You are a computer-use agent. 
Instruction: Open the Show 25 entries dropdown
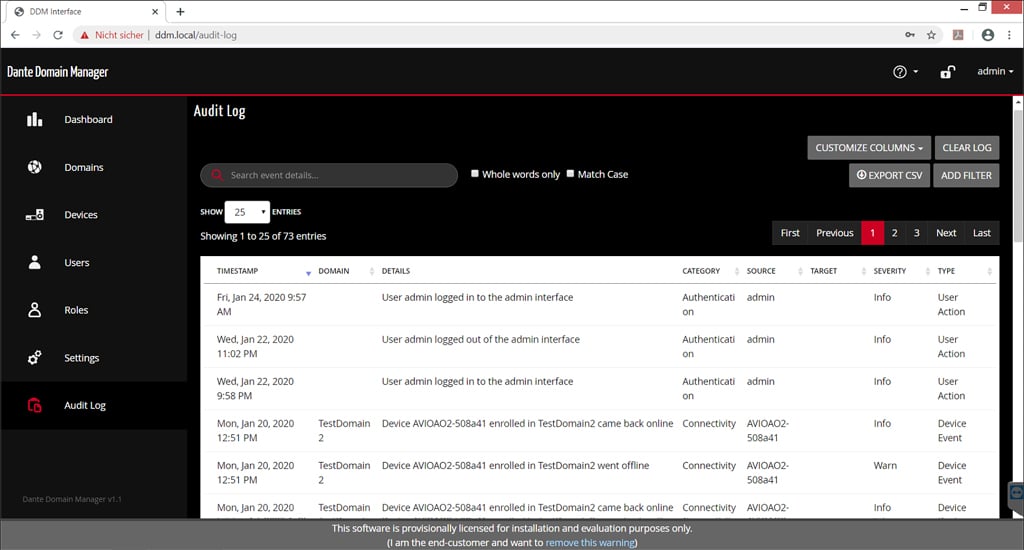coord(247,212)
